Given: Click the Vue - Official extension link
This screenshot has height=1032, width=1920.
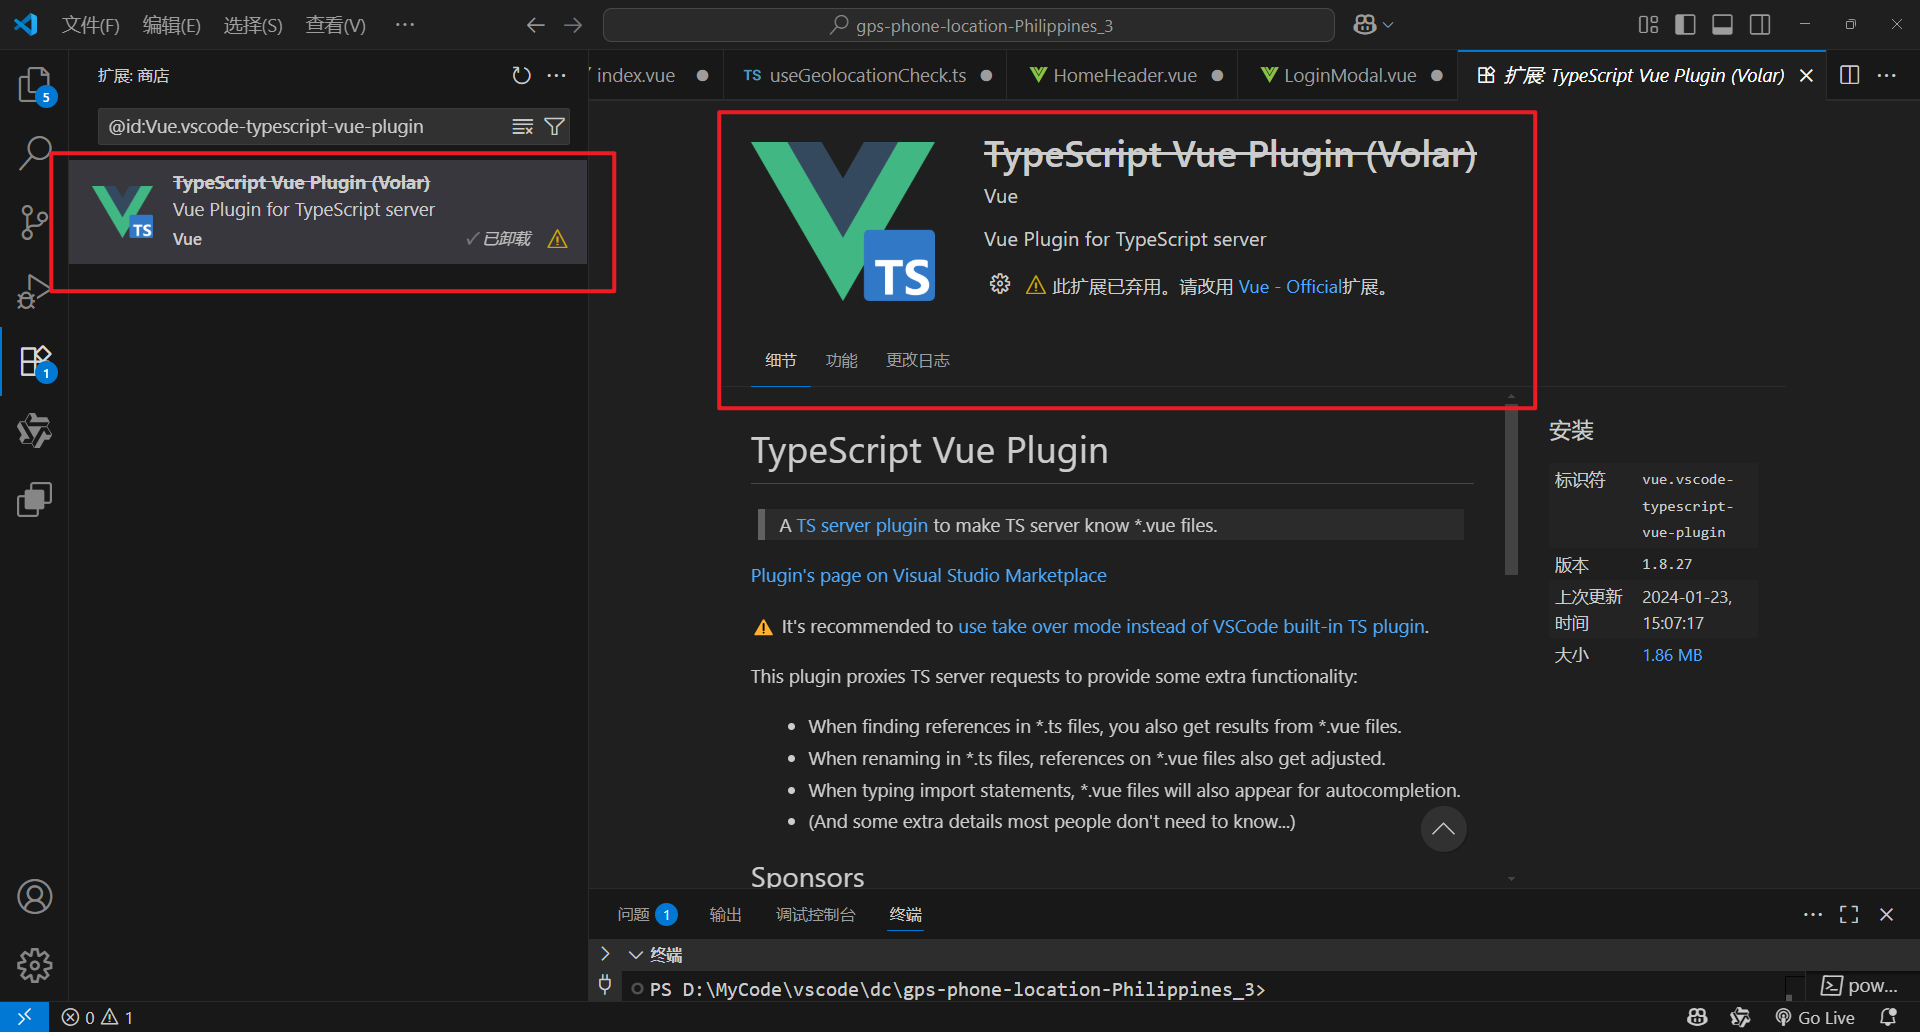Looking at the screenshot, I should (x=1290, y=286).
